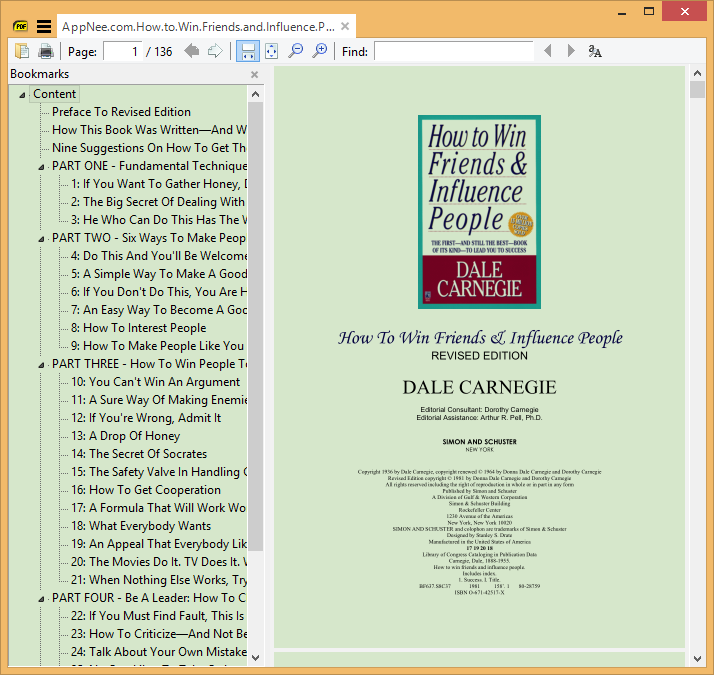Open chapter 19 An Appeal That Everybody Likes
Image resolution: width=714 pixels, height=675 pixels.
[158, 543]
